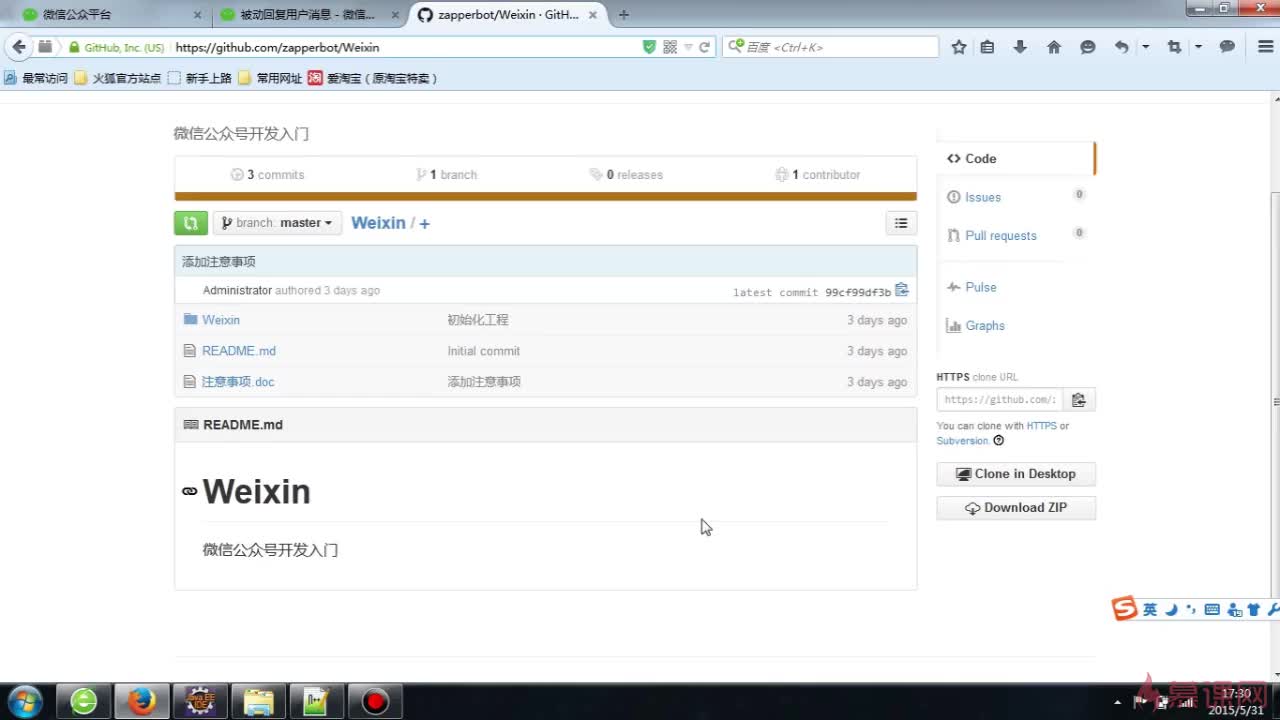1280x720 pixels.
Task: Open the bookmarks list icon
Action: click(x=987, y=47)
